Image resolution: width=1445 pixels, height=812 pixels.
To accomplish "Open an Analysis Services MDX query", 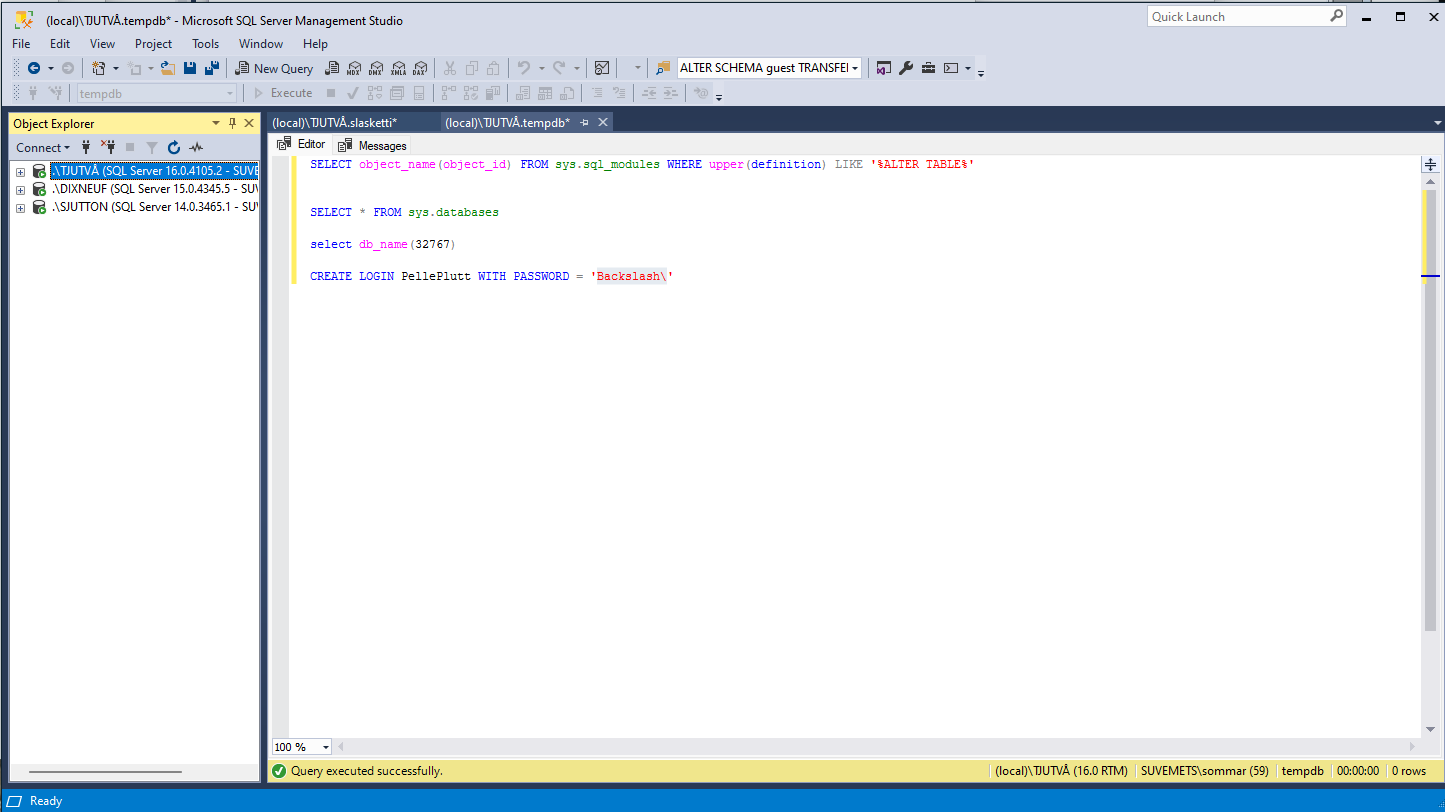I will pos(354,68).
